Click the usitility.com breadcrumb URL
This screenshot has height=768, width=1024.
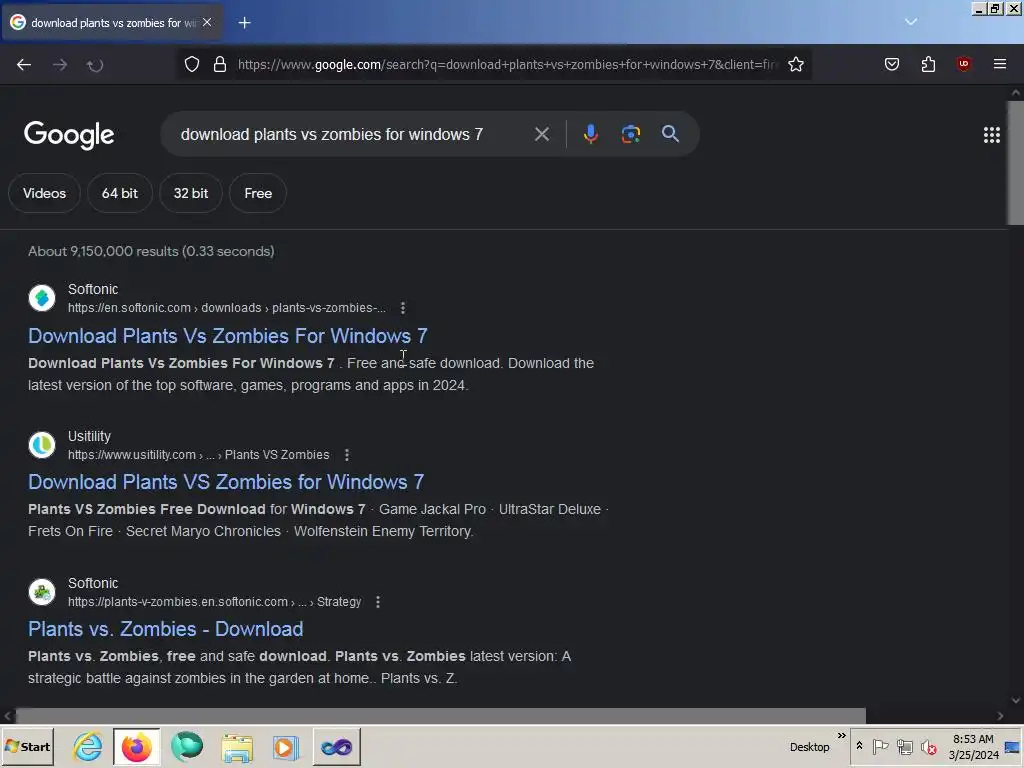pyautogui.click(x=199, y=455)
